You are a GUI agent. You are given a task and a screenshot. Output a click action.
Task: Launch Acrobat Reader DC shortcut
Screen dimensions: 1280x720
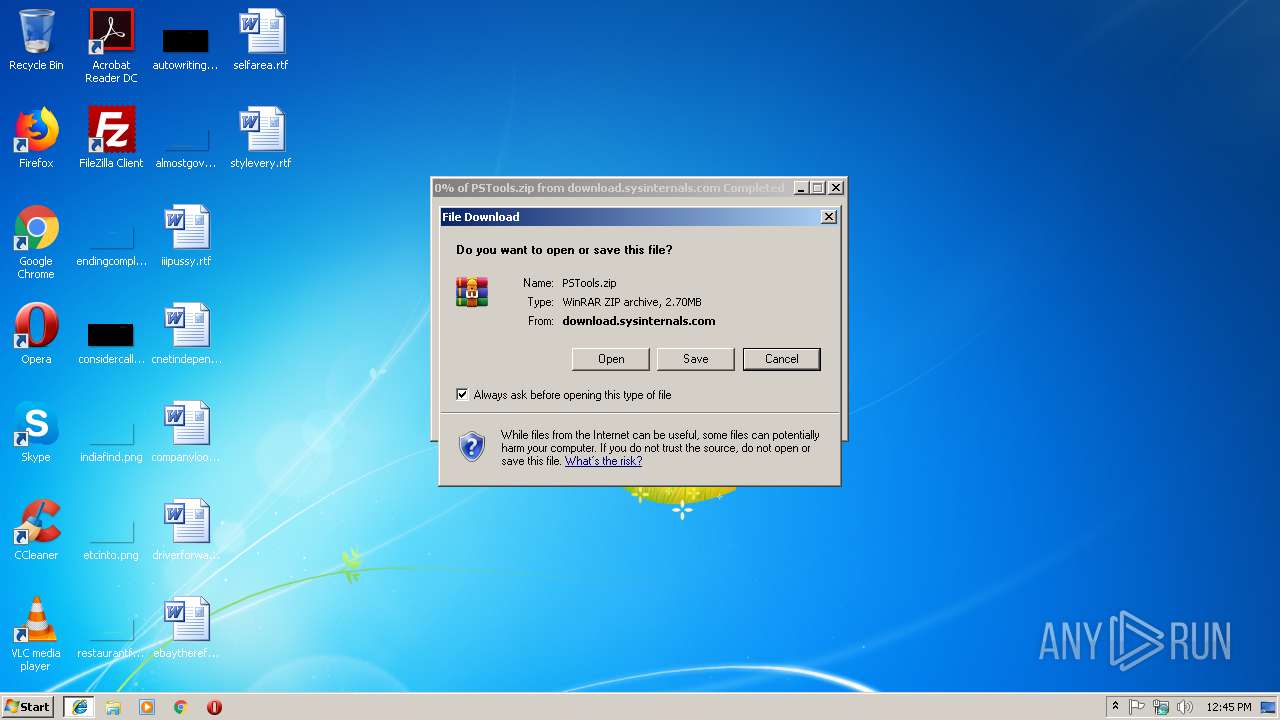(x=111, y=46)
